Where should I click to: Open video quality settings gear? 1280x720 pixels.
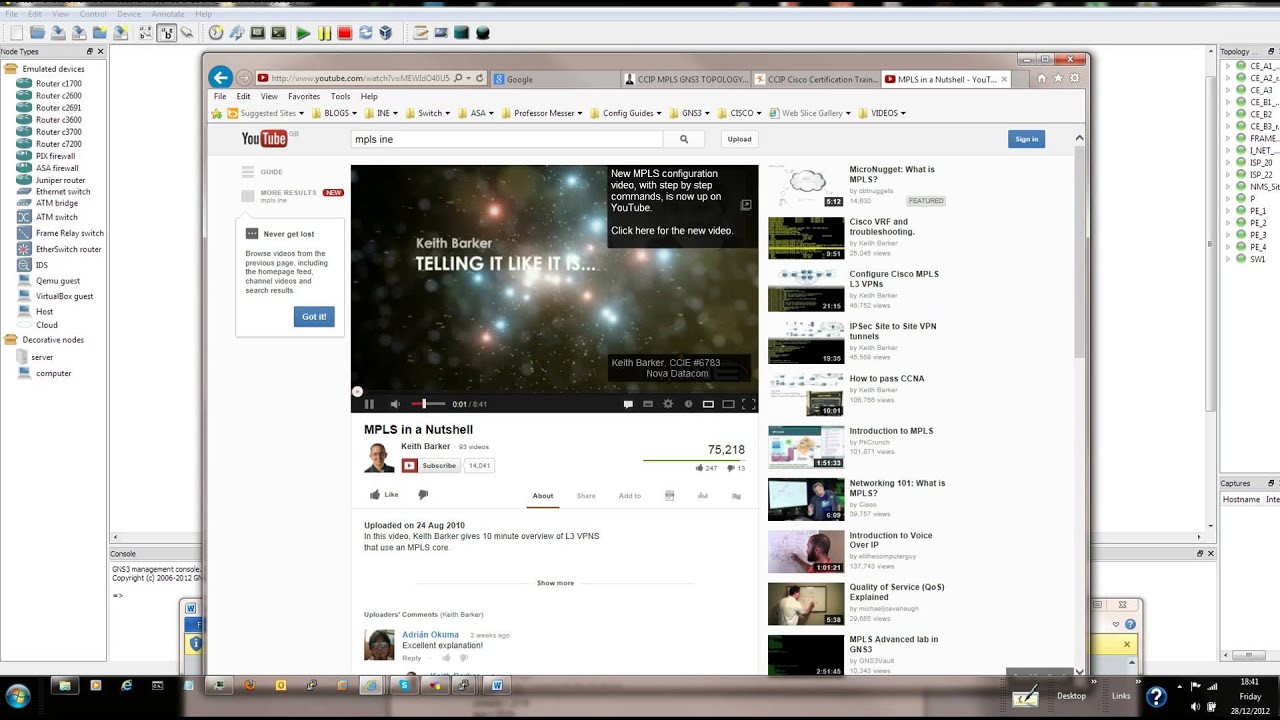(669, 404)
